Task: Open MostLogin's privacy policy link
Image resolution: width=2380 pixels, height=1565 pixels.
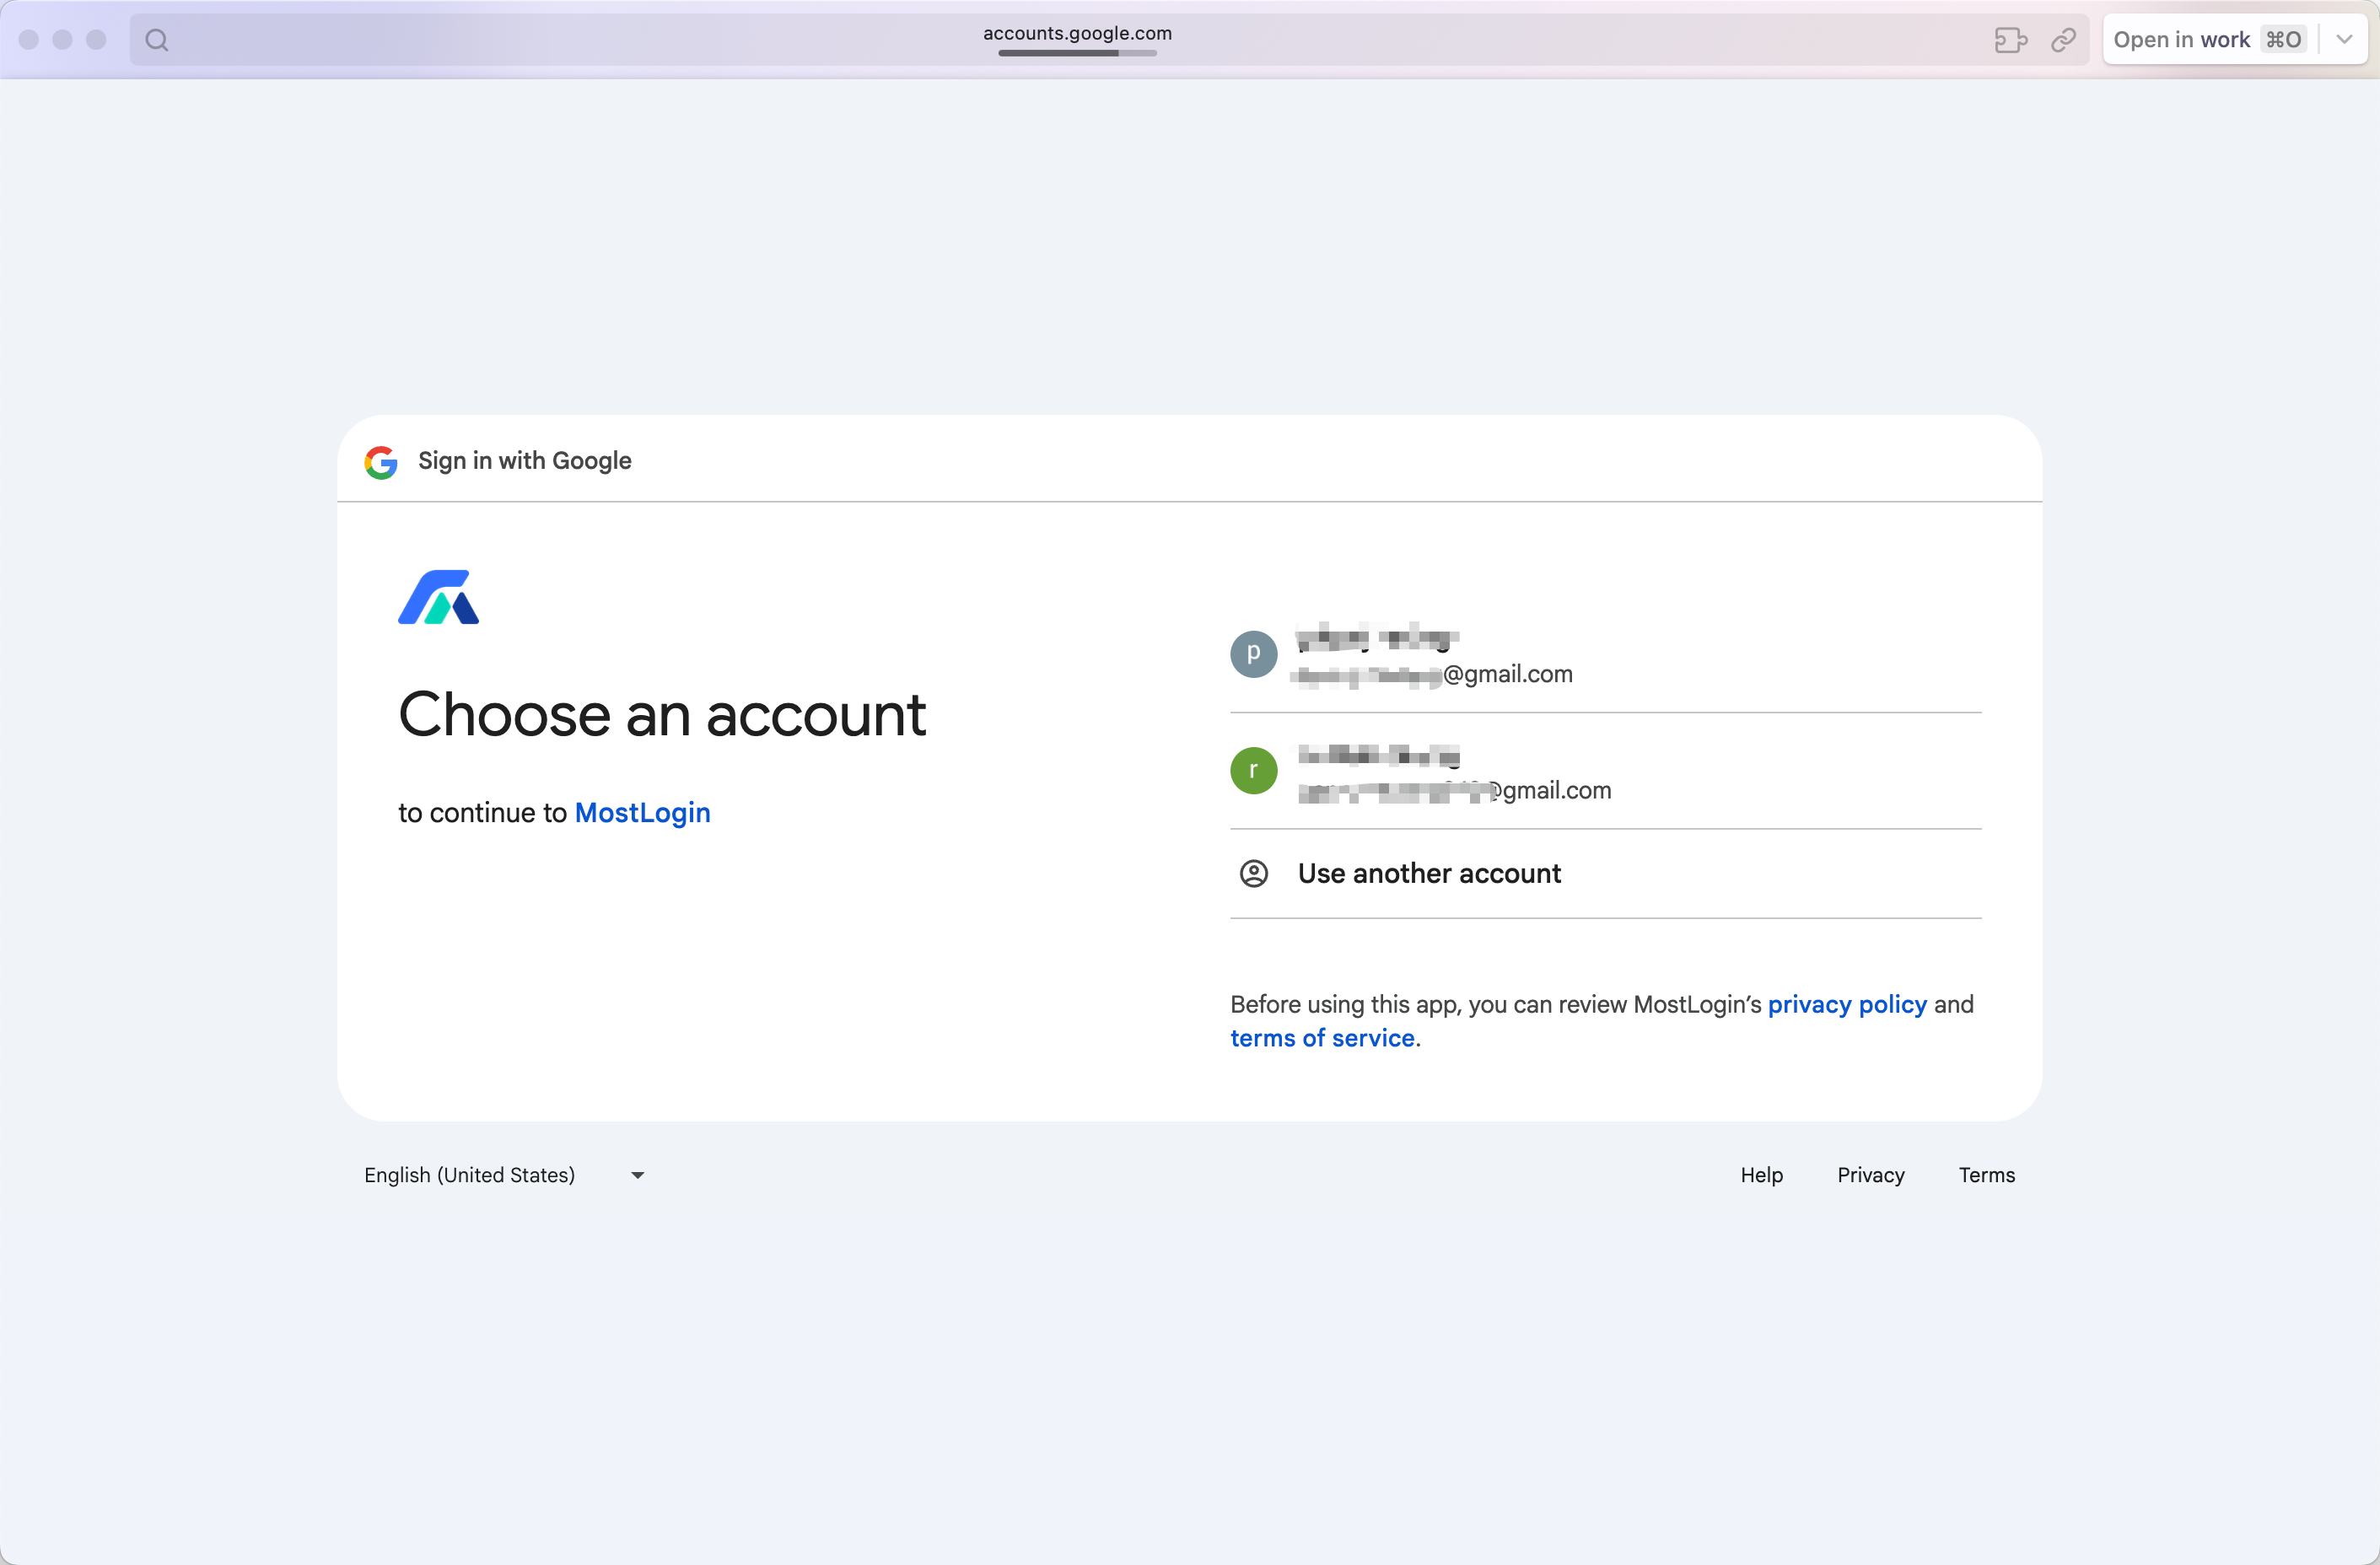Action: pos(1847,1004)
